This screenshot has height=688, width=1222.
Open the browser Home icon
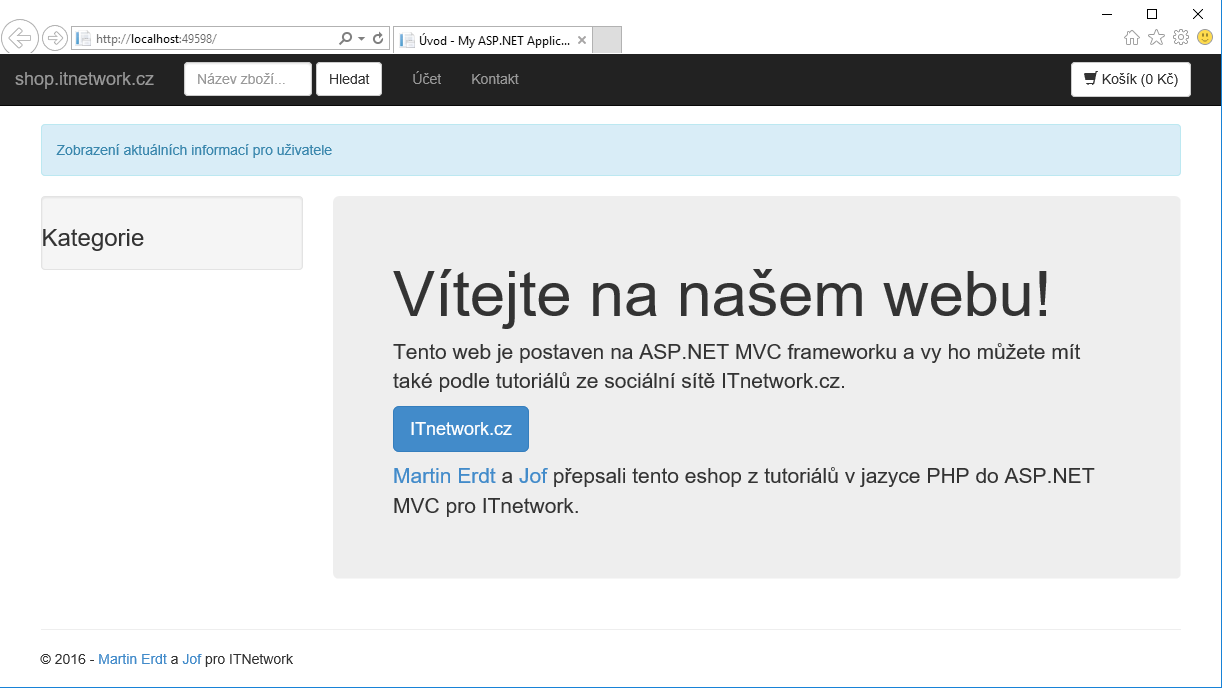click(x=1132, y=38)
